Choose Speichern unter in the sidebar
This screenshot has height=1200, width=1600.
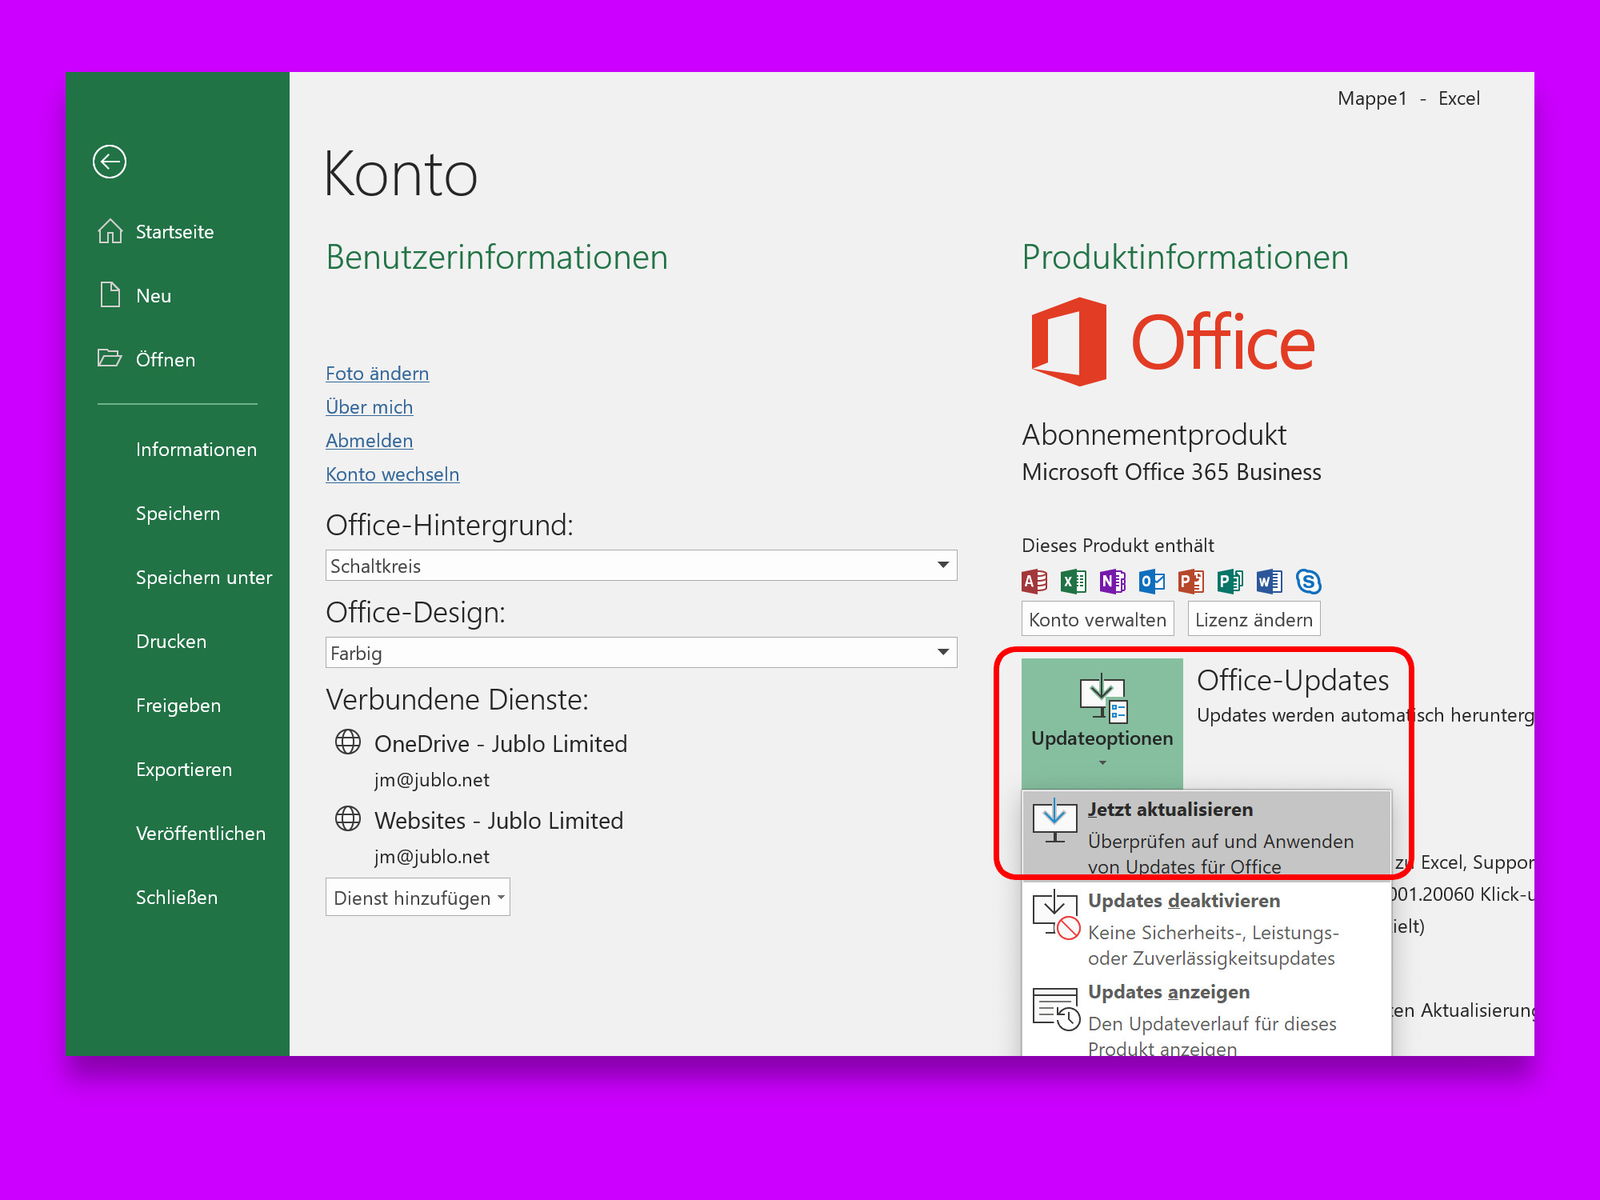pyautogui.click(x=204, y=577)
